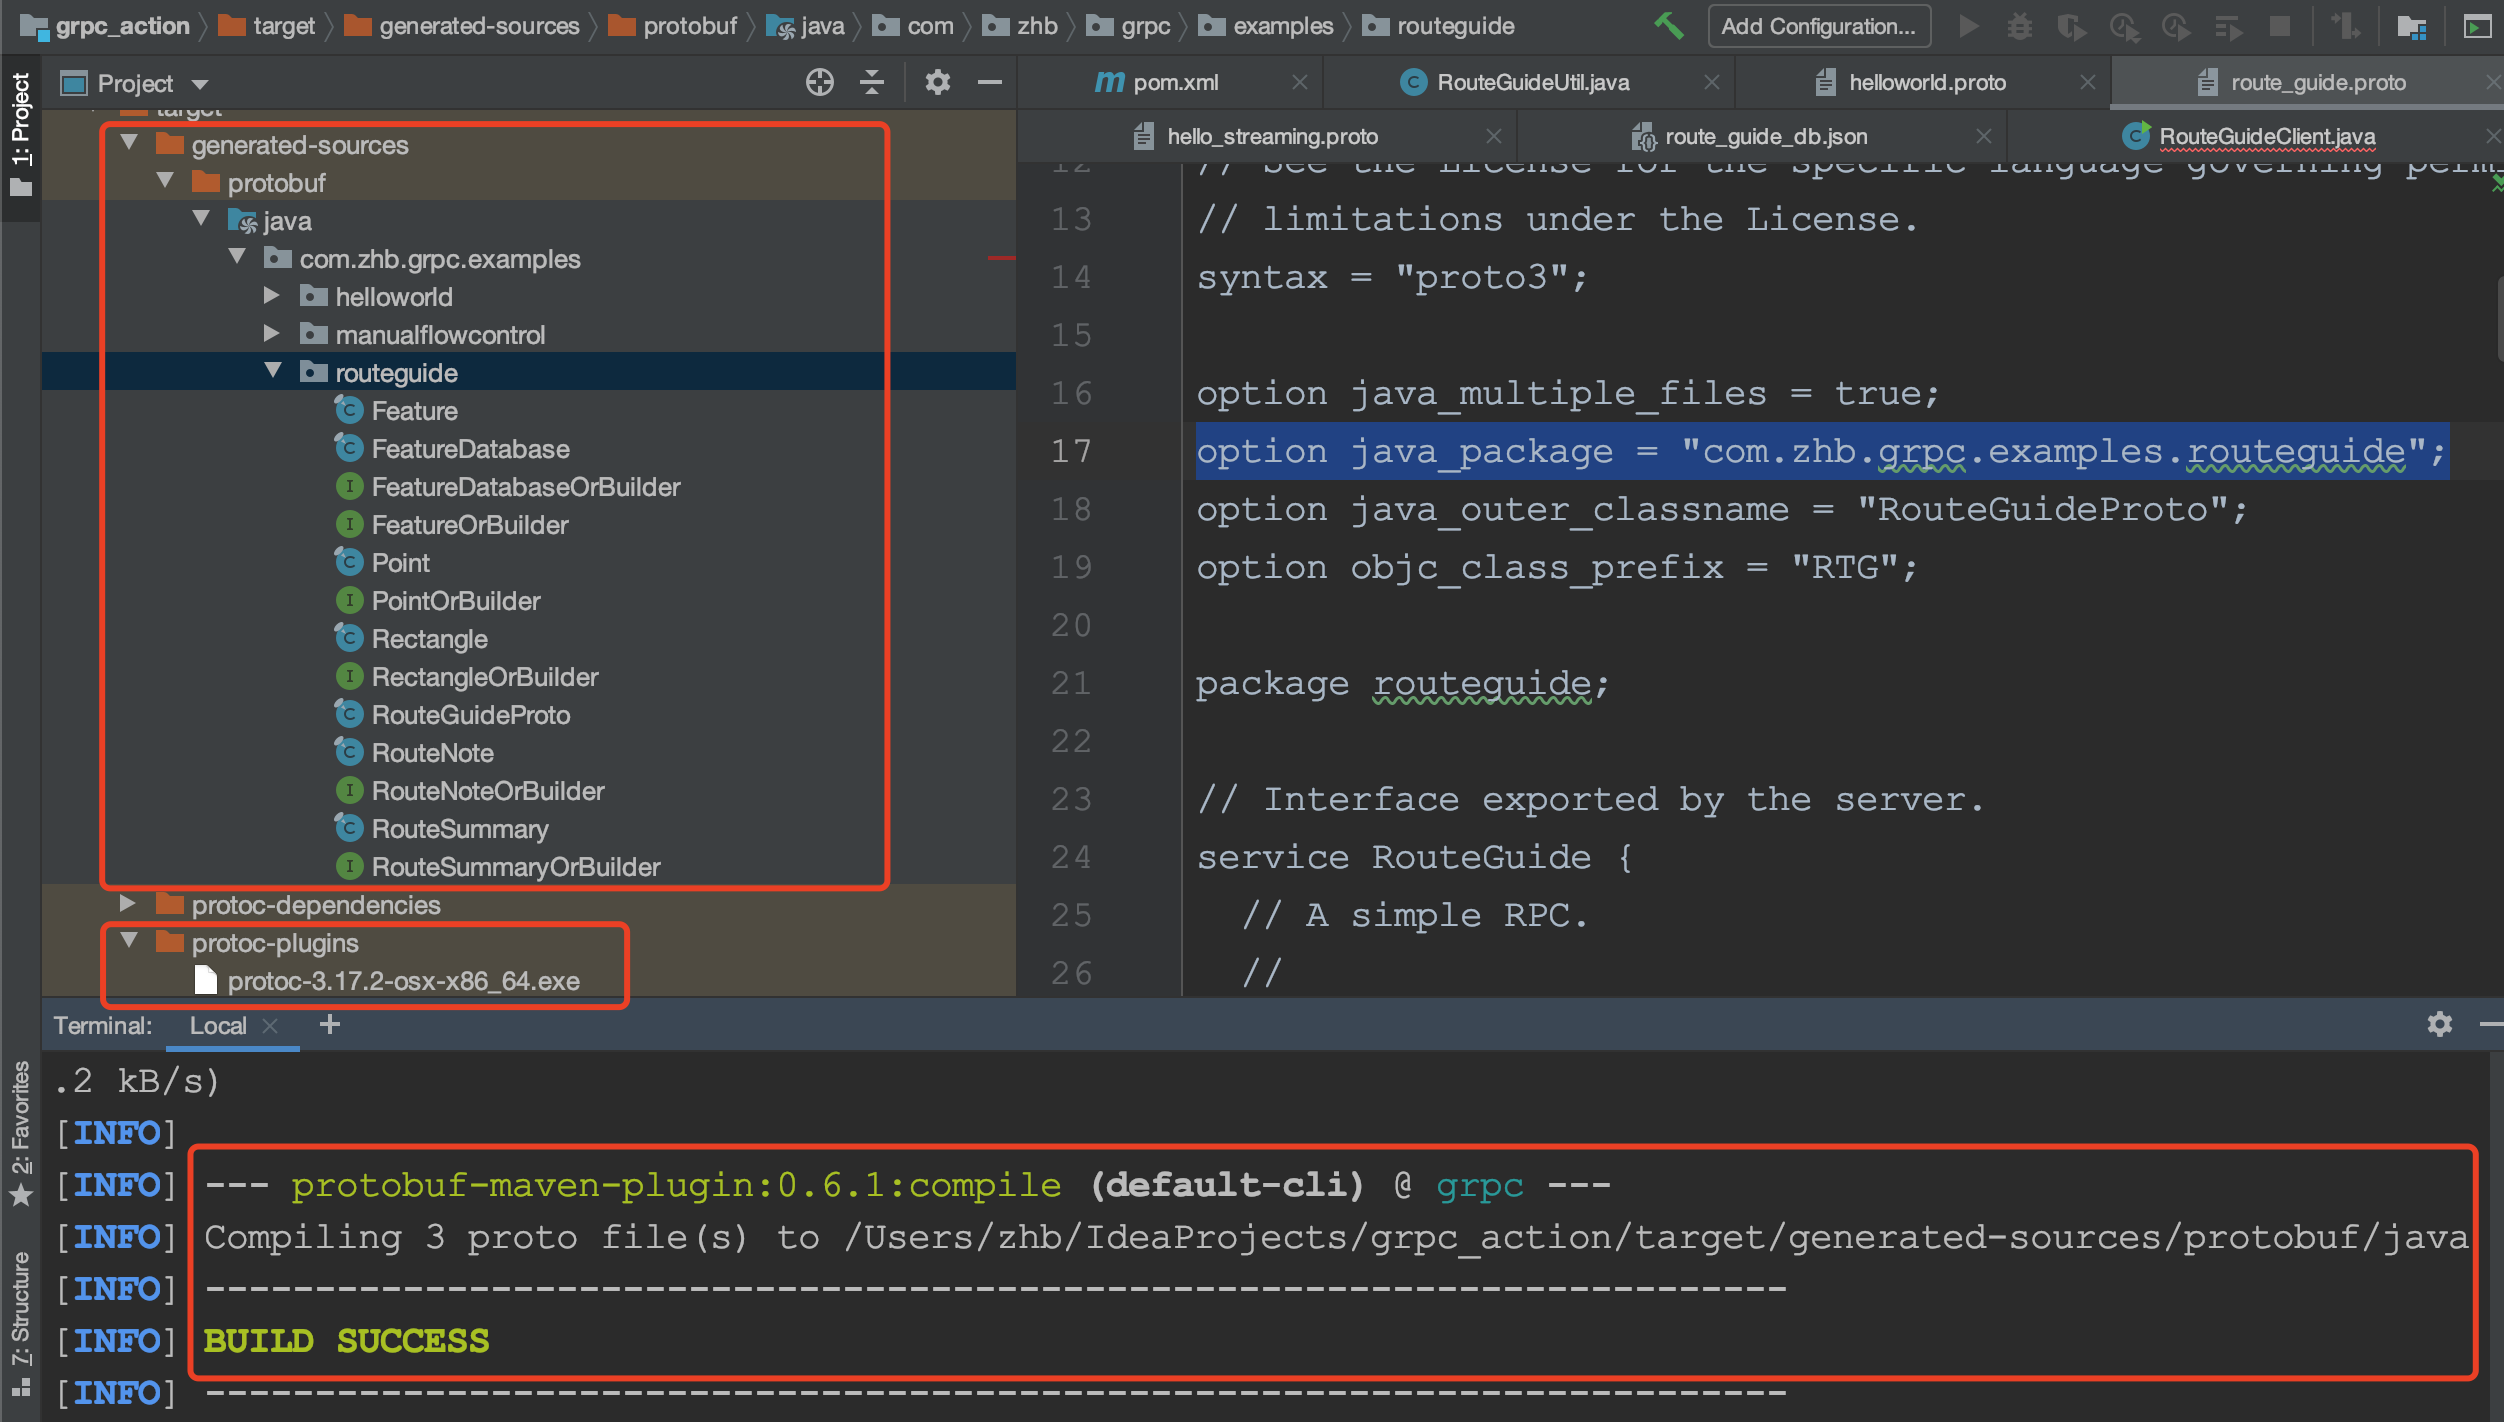
Task: Click the Debug bug icon
Action: (2020, 26)
